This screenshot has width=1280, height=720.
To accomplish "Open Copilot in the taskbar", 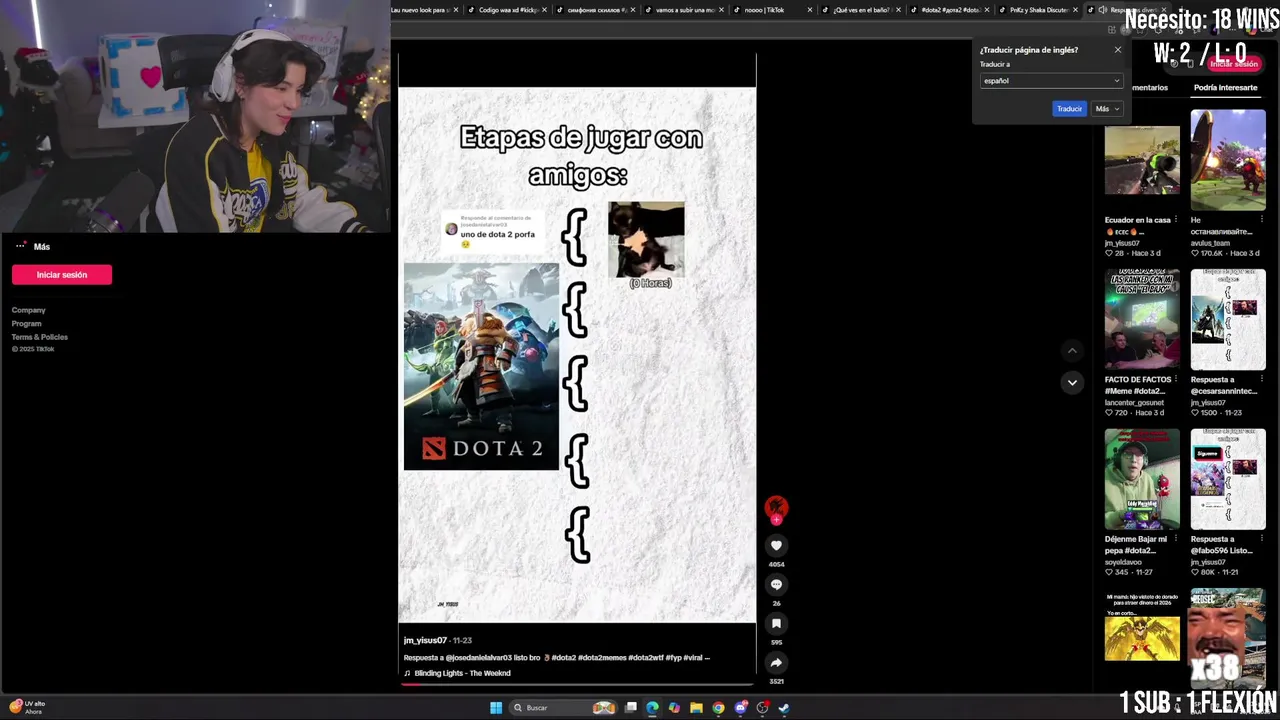I will (674, 708).
